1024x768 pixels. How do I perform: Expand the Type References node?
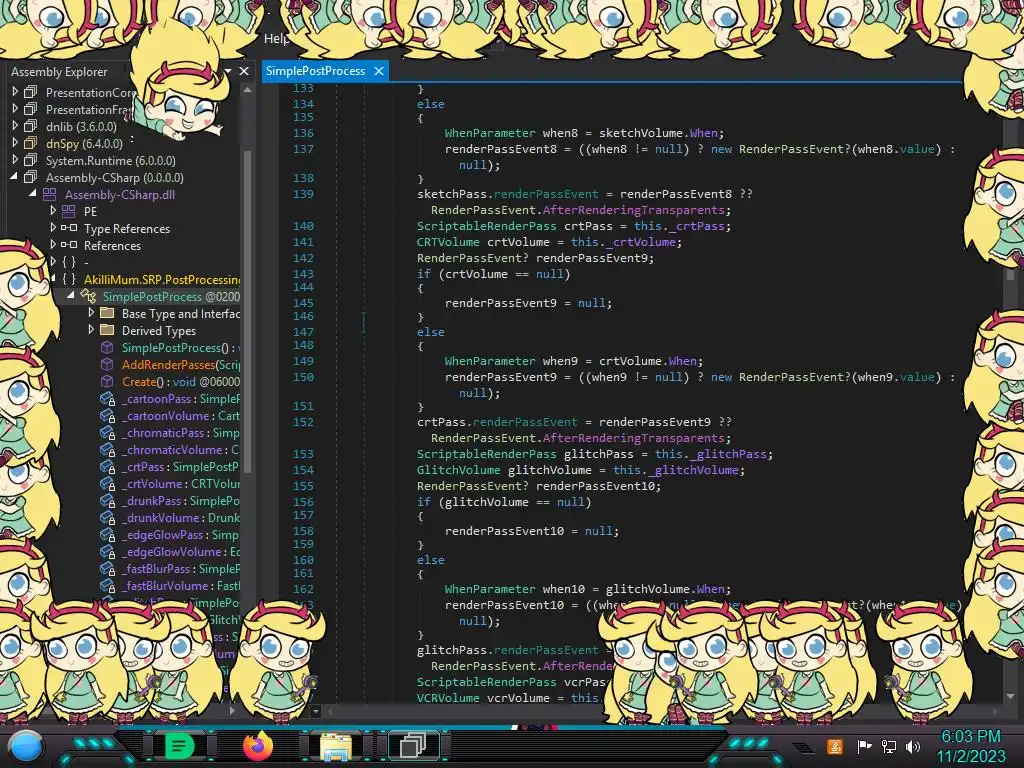[53, 228]
